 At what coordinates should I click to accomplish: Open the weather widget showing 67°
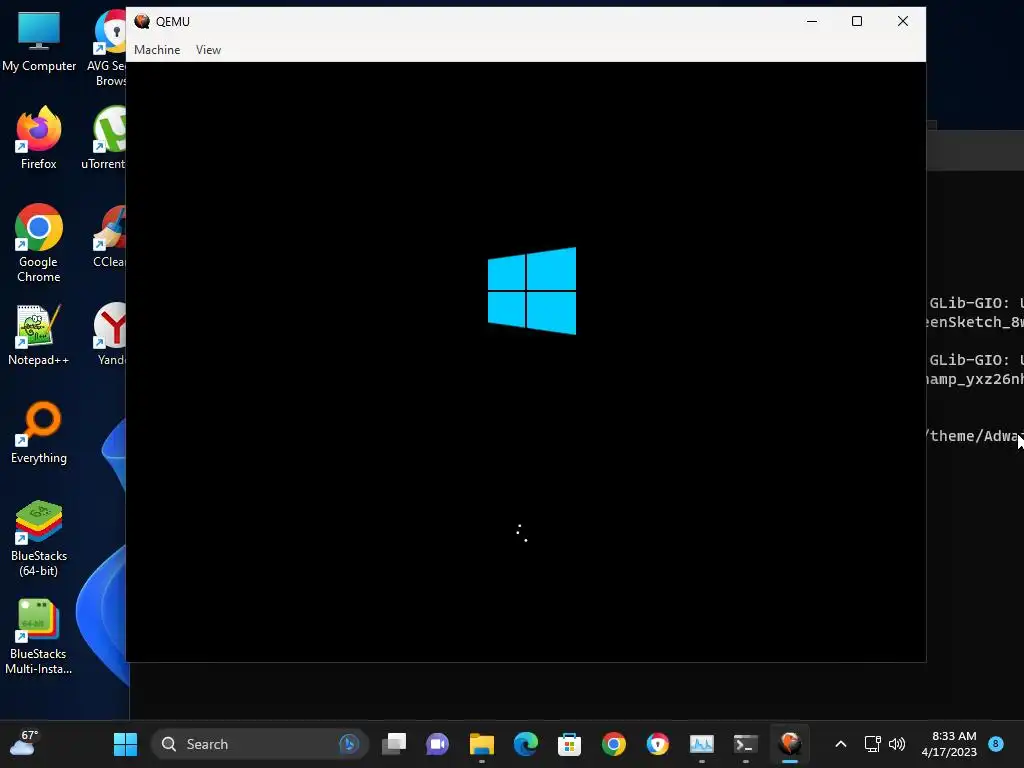click(22, 743)
